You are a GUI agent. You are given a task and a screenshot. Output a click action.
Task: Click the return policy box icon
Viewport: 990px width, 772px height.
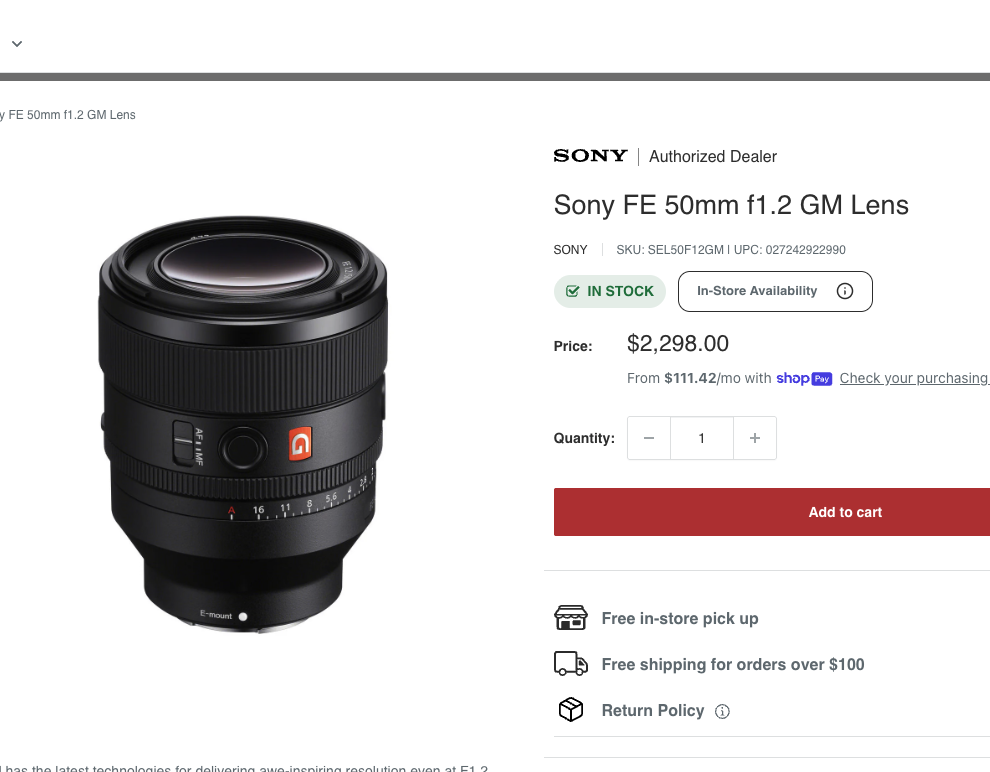coord(571,710)
